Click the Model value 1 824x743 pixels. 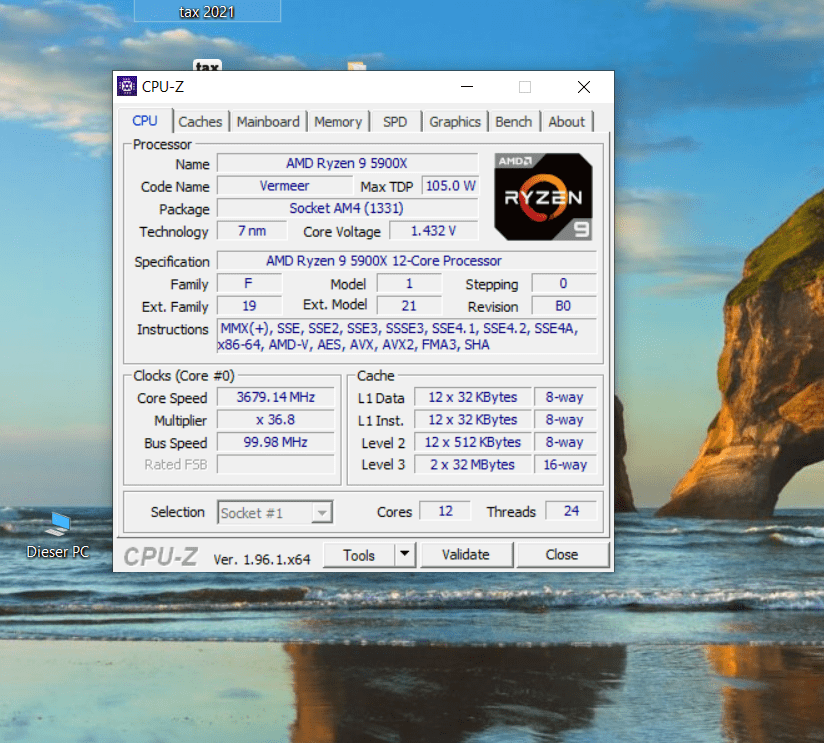(409, 284)
